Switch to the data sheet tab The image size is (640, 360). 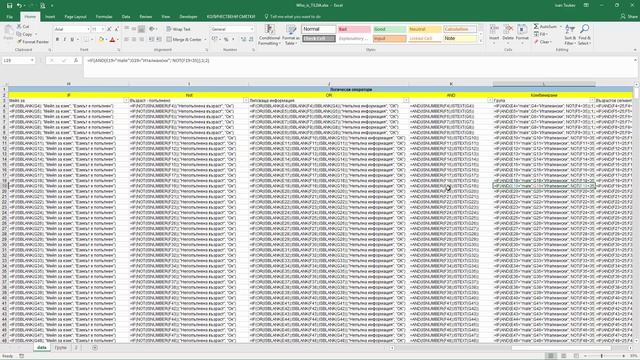[42, 348]
